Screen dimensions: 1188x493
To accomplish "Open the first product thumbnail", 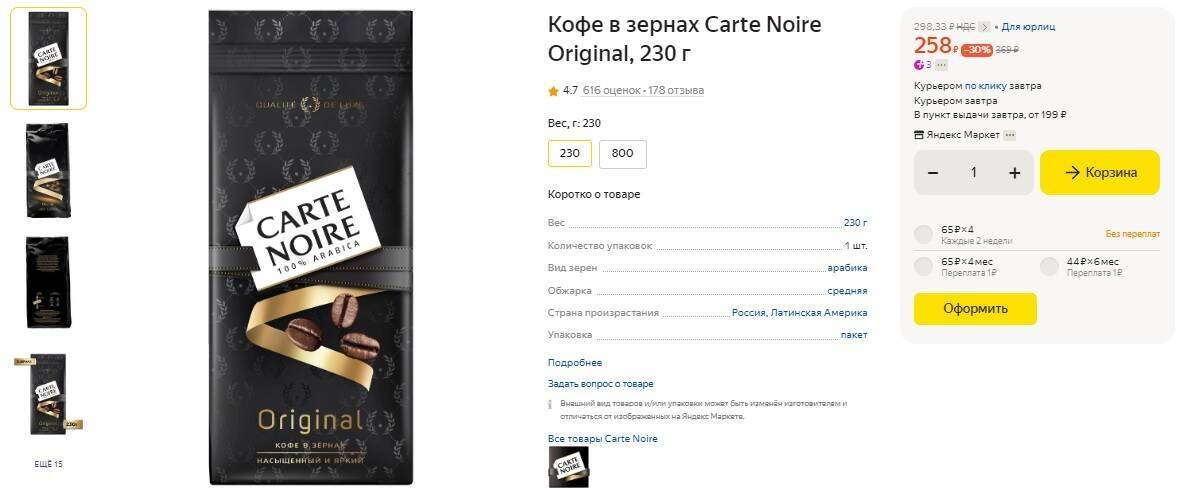I will point(48,58).
